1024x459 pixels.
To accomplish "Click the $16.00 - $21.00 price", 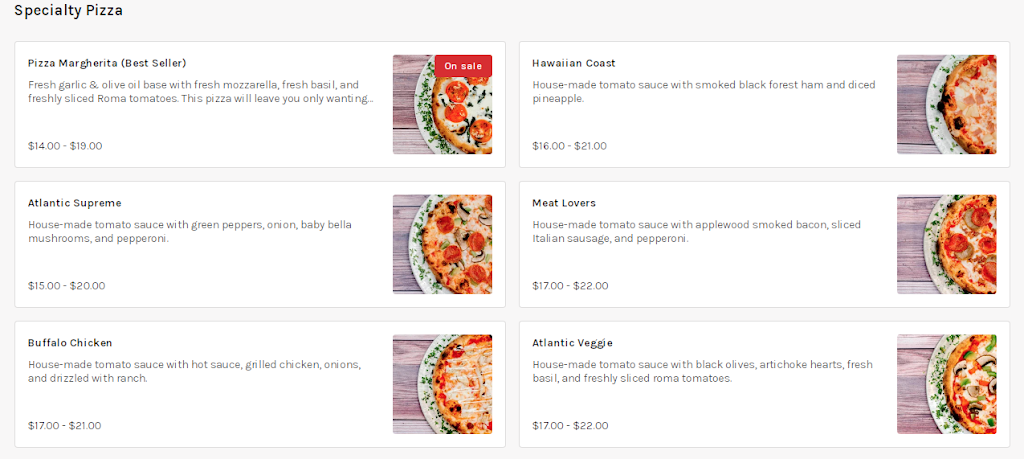I will pos(570,146).
